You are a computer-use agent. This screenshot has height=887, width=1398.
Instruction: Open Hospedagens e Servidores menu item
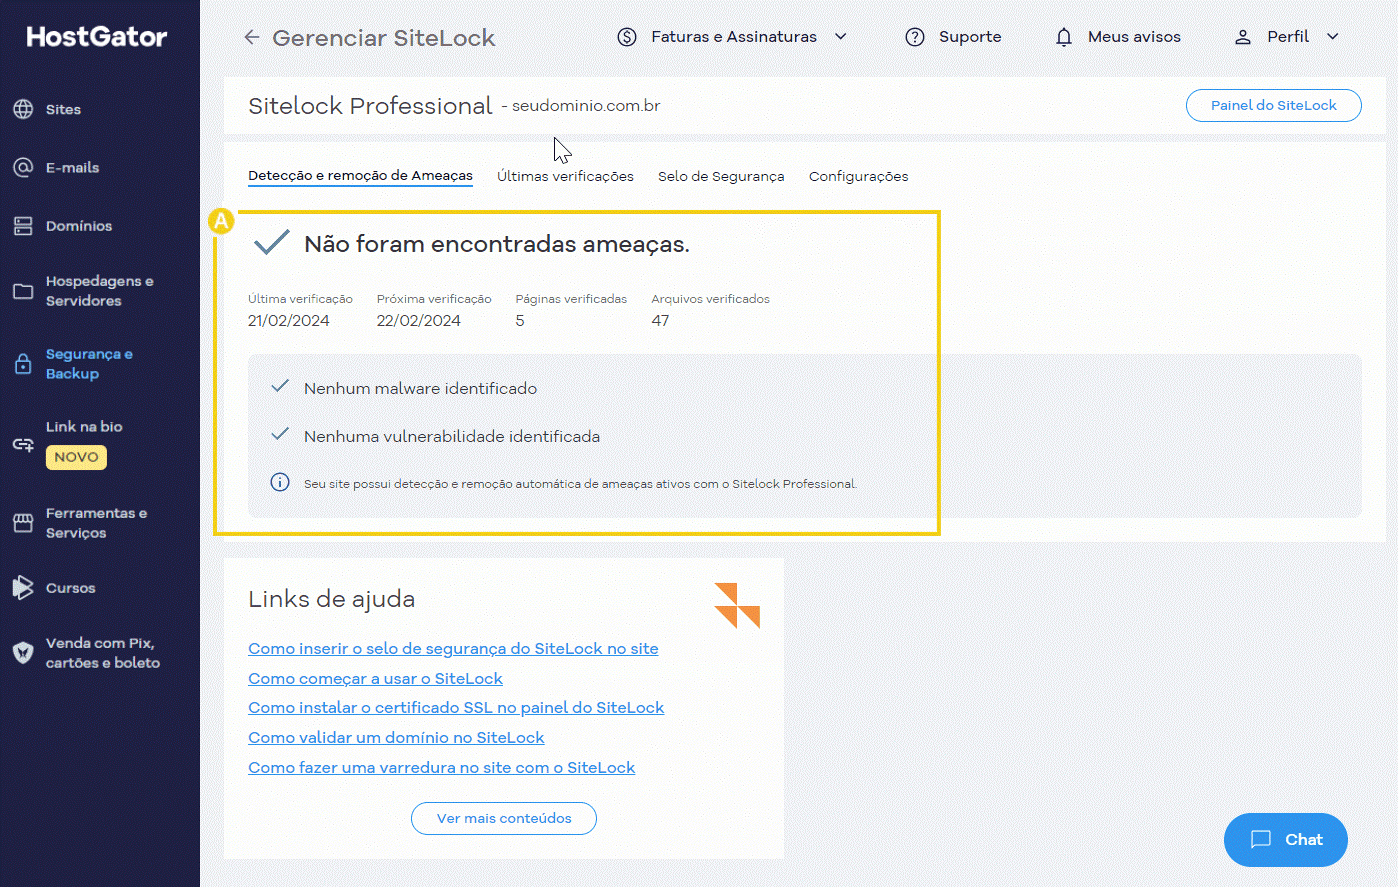point(99,291)
